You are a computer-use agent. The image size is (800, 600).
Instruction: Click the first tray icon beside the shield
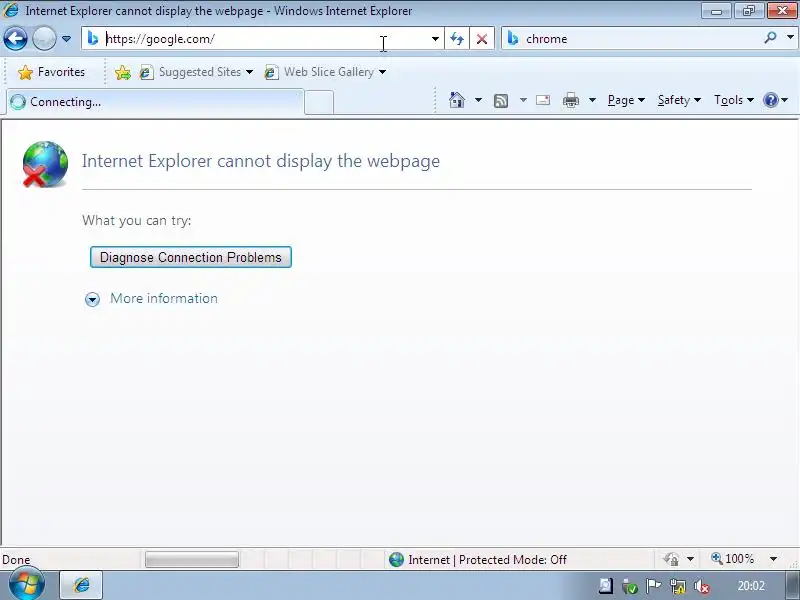point(606,586)
